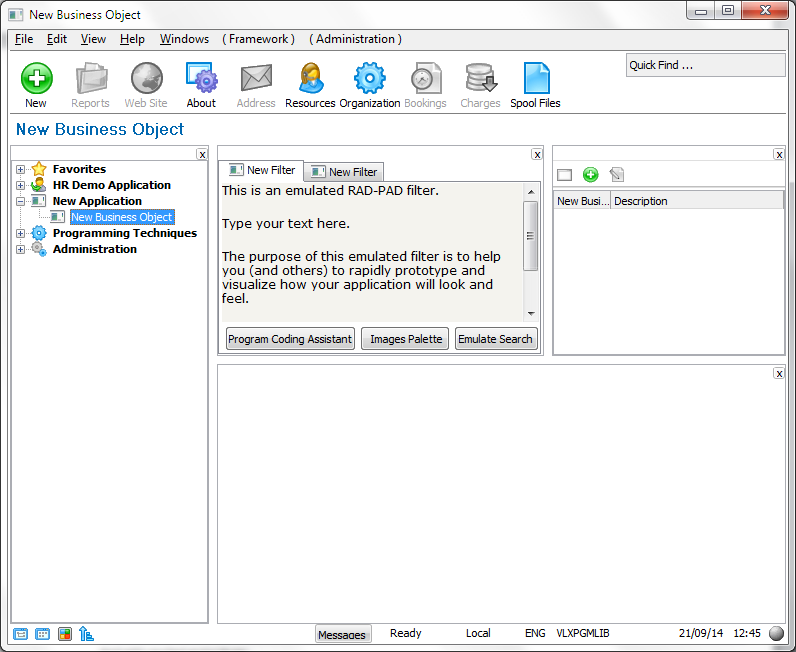Click the HR Demo Application tree icon
The image size is (796, 652).
pos(39,185)
